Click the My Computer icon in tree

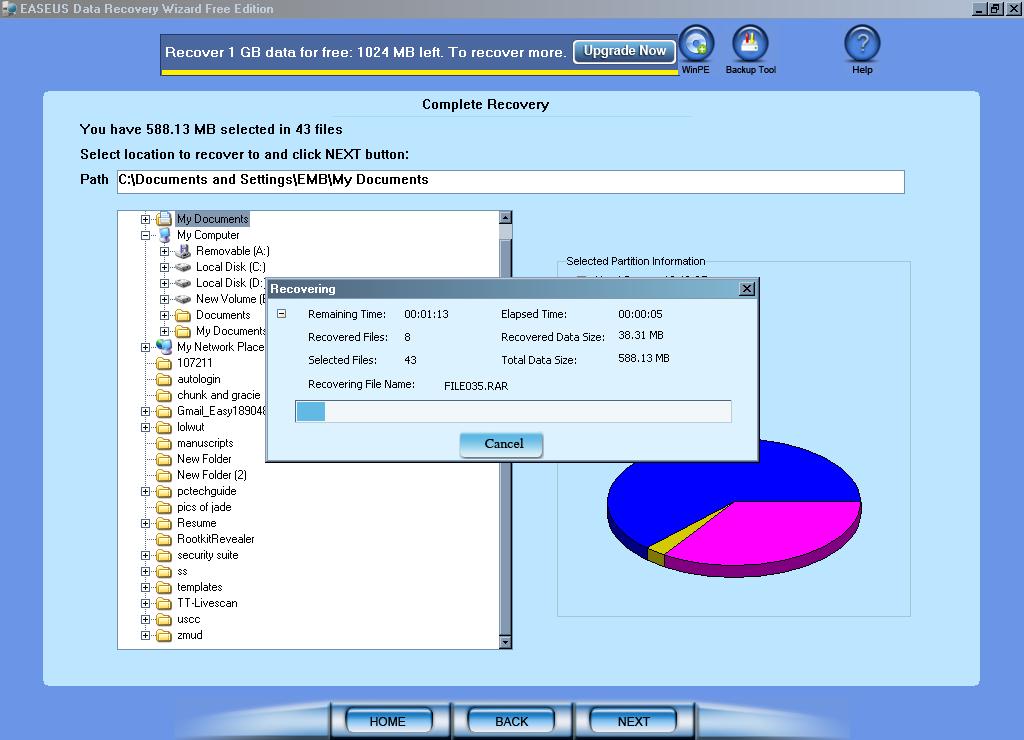pos(165,235)
